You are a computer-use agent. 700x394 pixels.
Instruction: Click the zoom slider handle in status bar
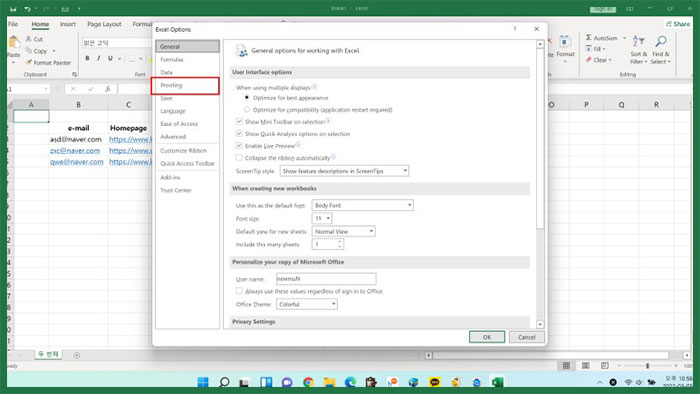tap(647, 365)
